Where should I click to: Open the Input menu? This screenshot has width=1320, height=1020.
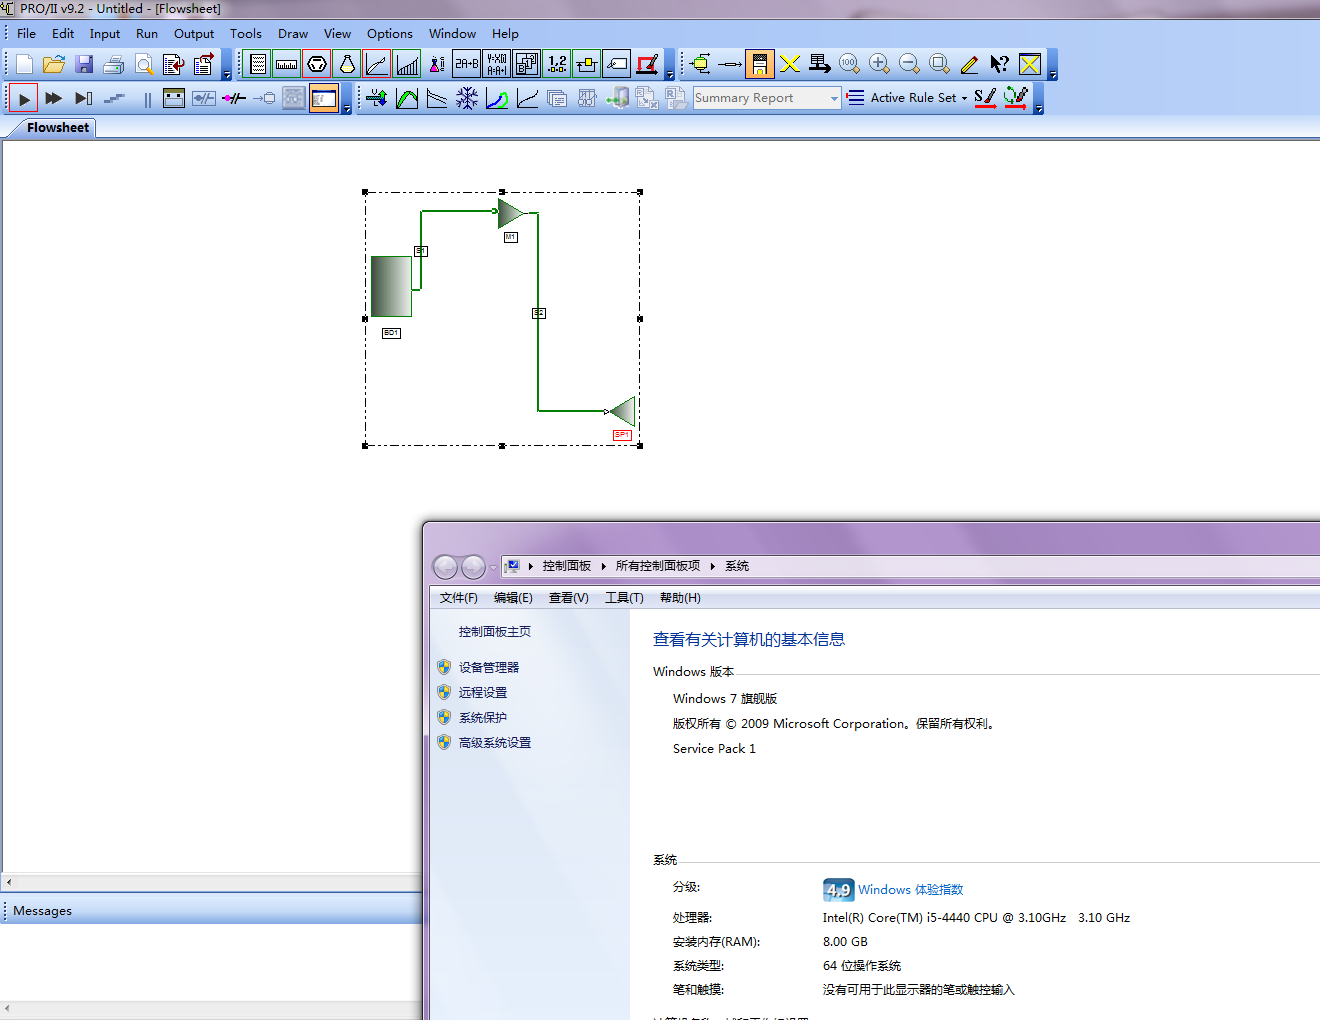[105, 33]
